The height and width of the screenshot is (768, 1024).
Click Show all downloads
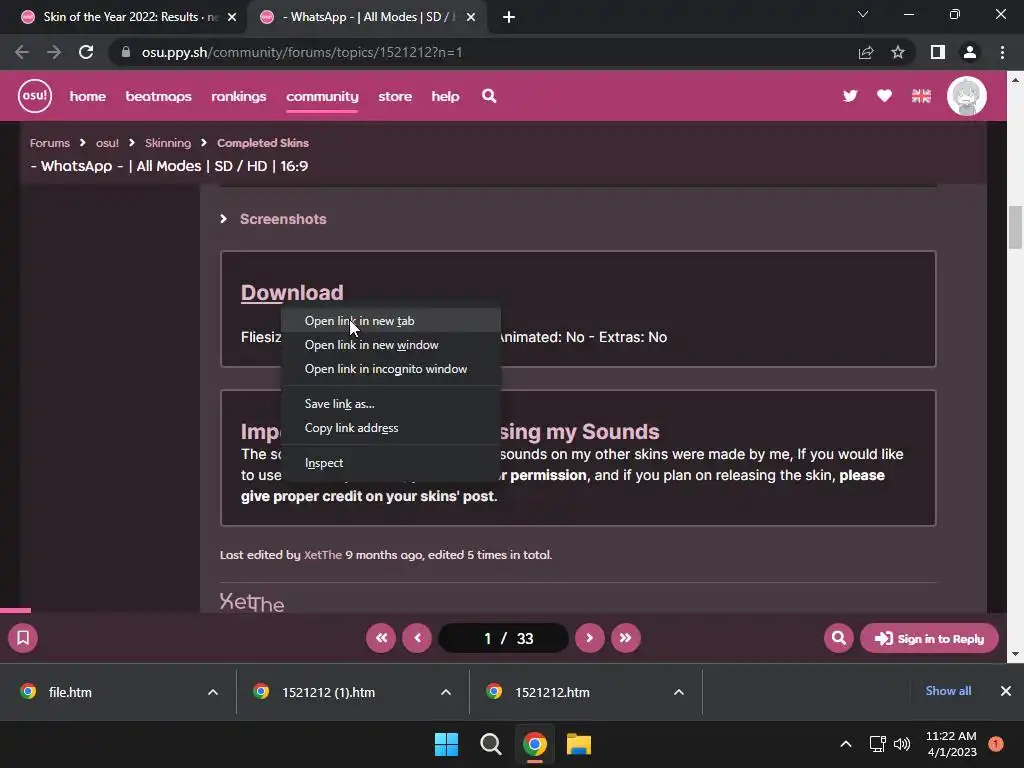click(948, 690)
